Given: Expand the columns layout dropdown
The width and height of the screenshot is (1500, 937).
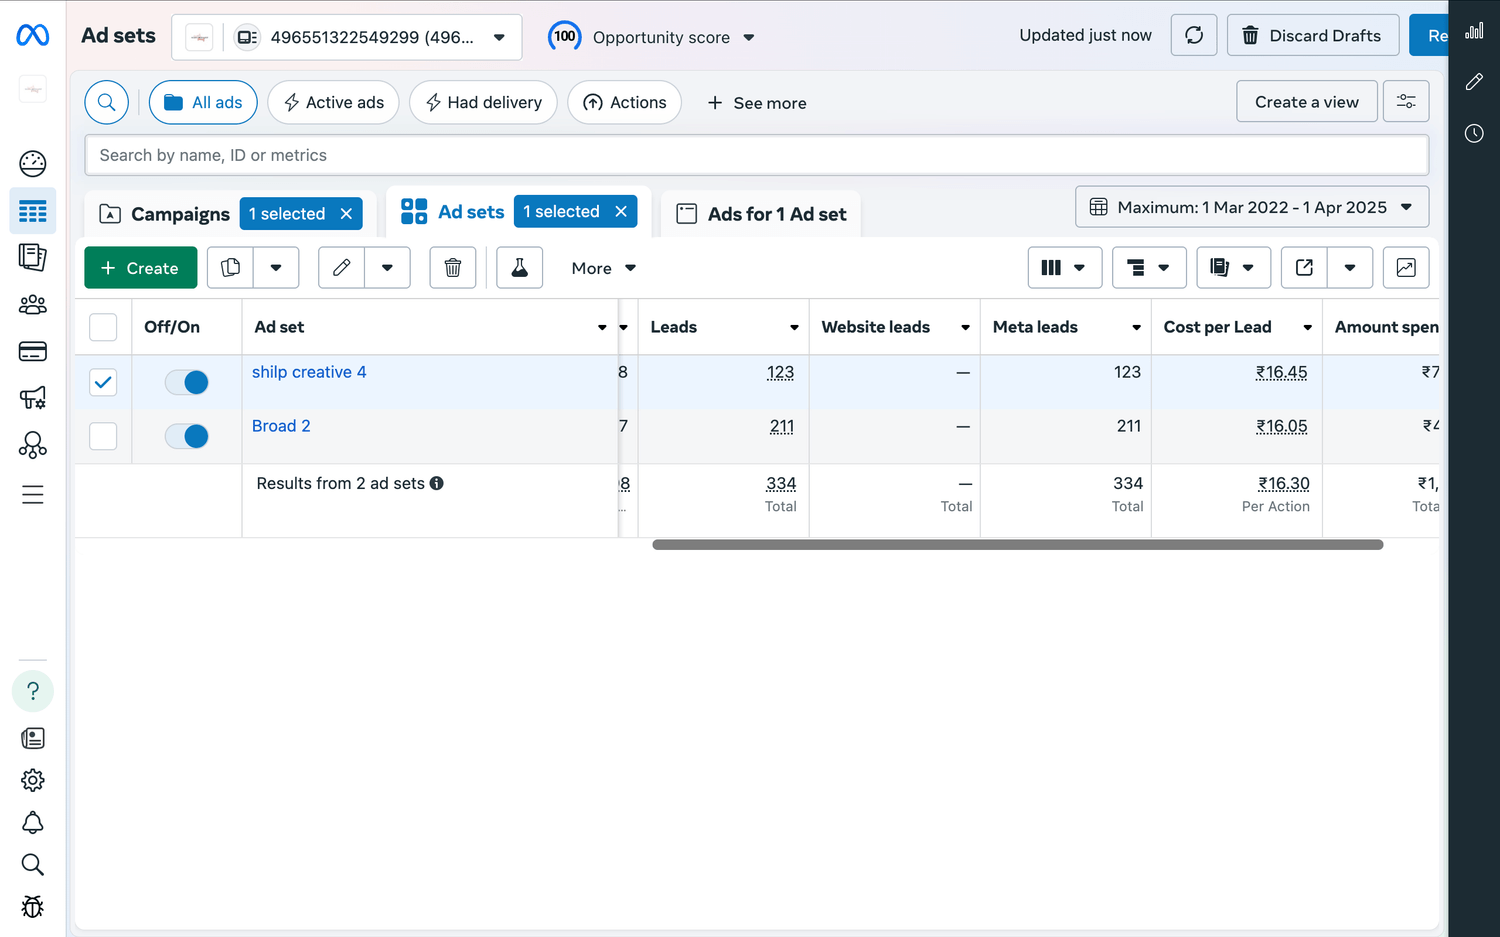Looking at the screenshot, I should [1064, 268].
